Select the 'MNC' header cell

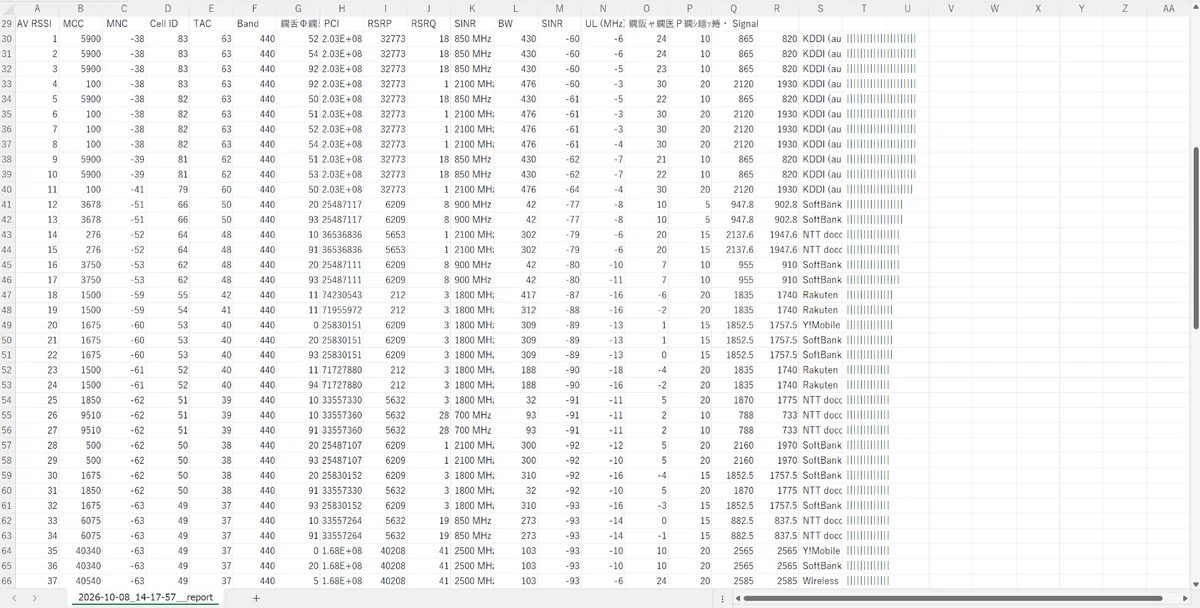(x=124, y=23)
